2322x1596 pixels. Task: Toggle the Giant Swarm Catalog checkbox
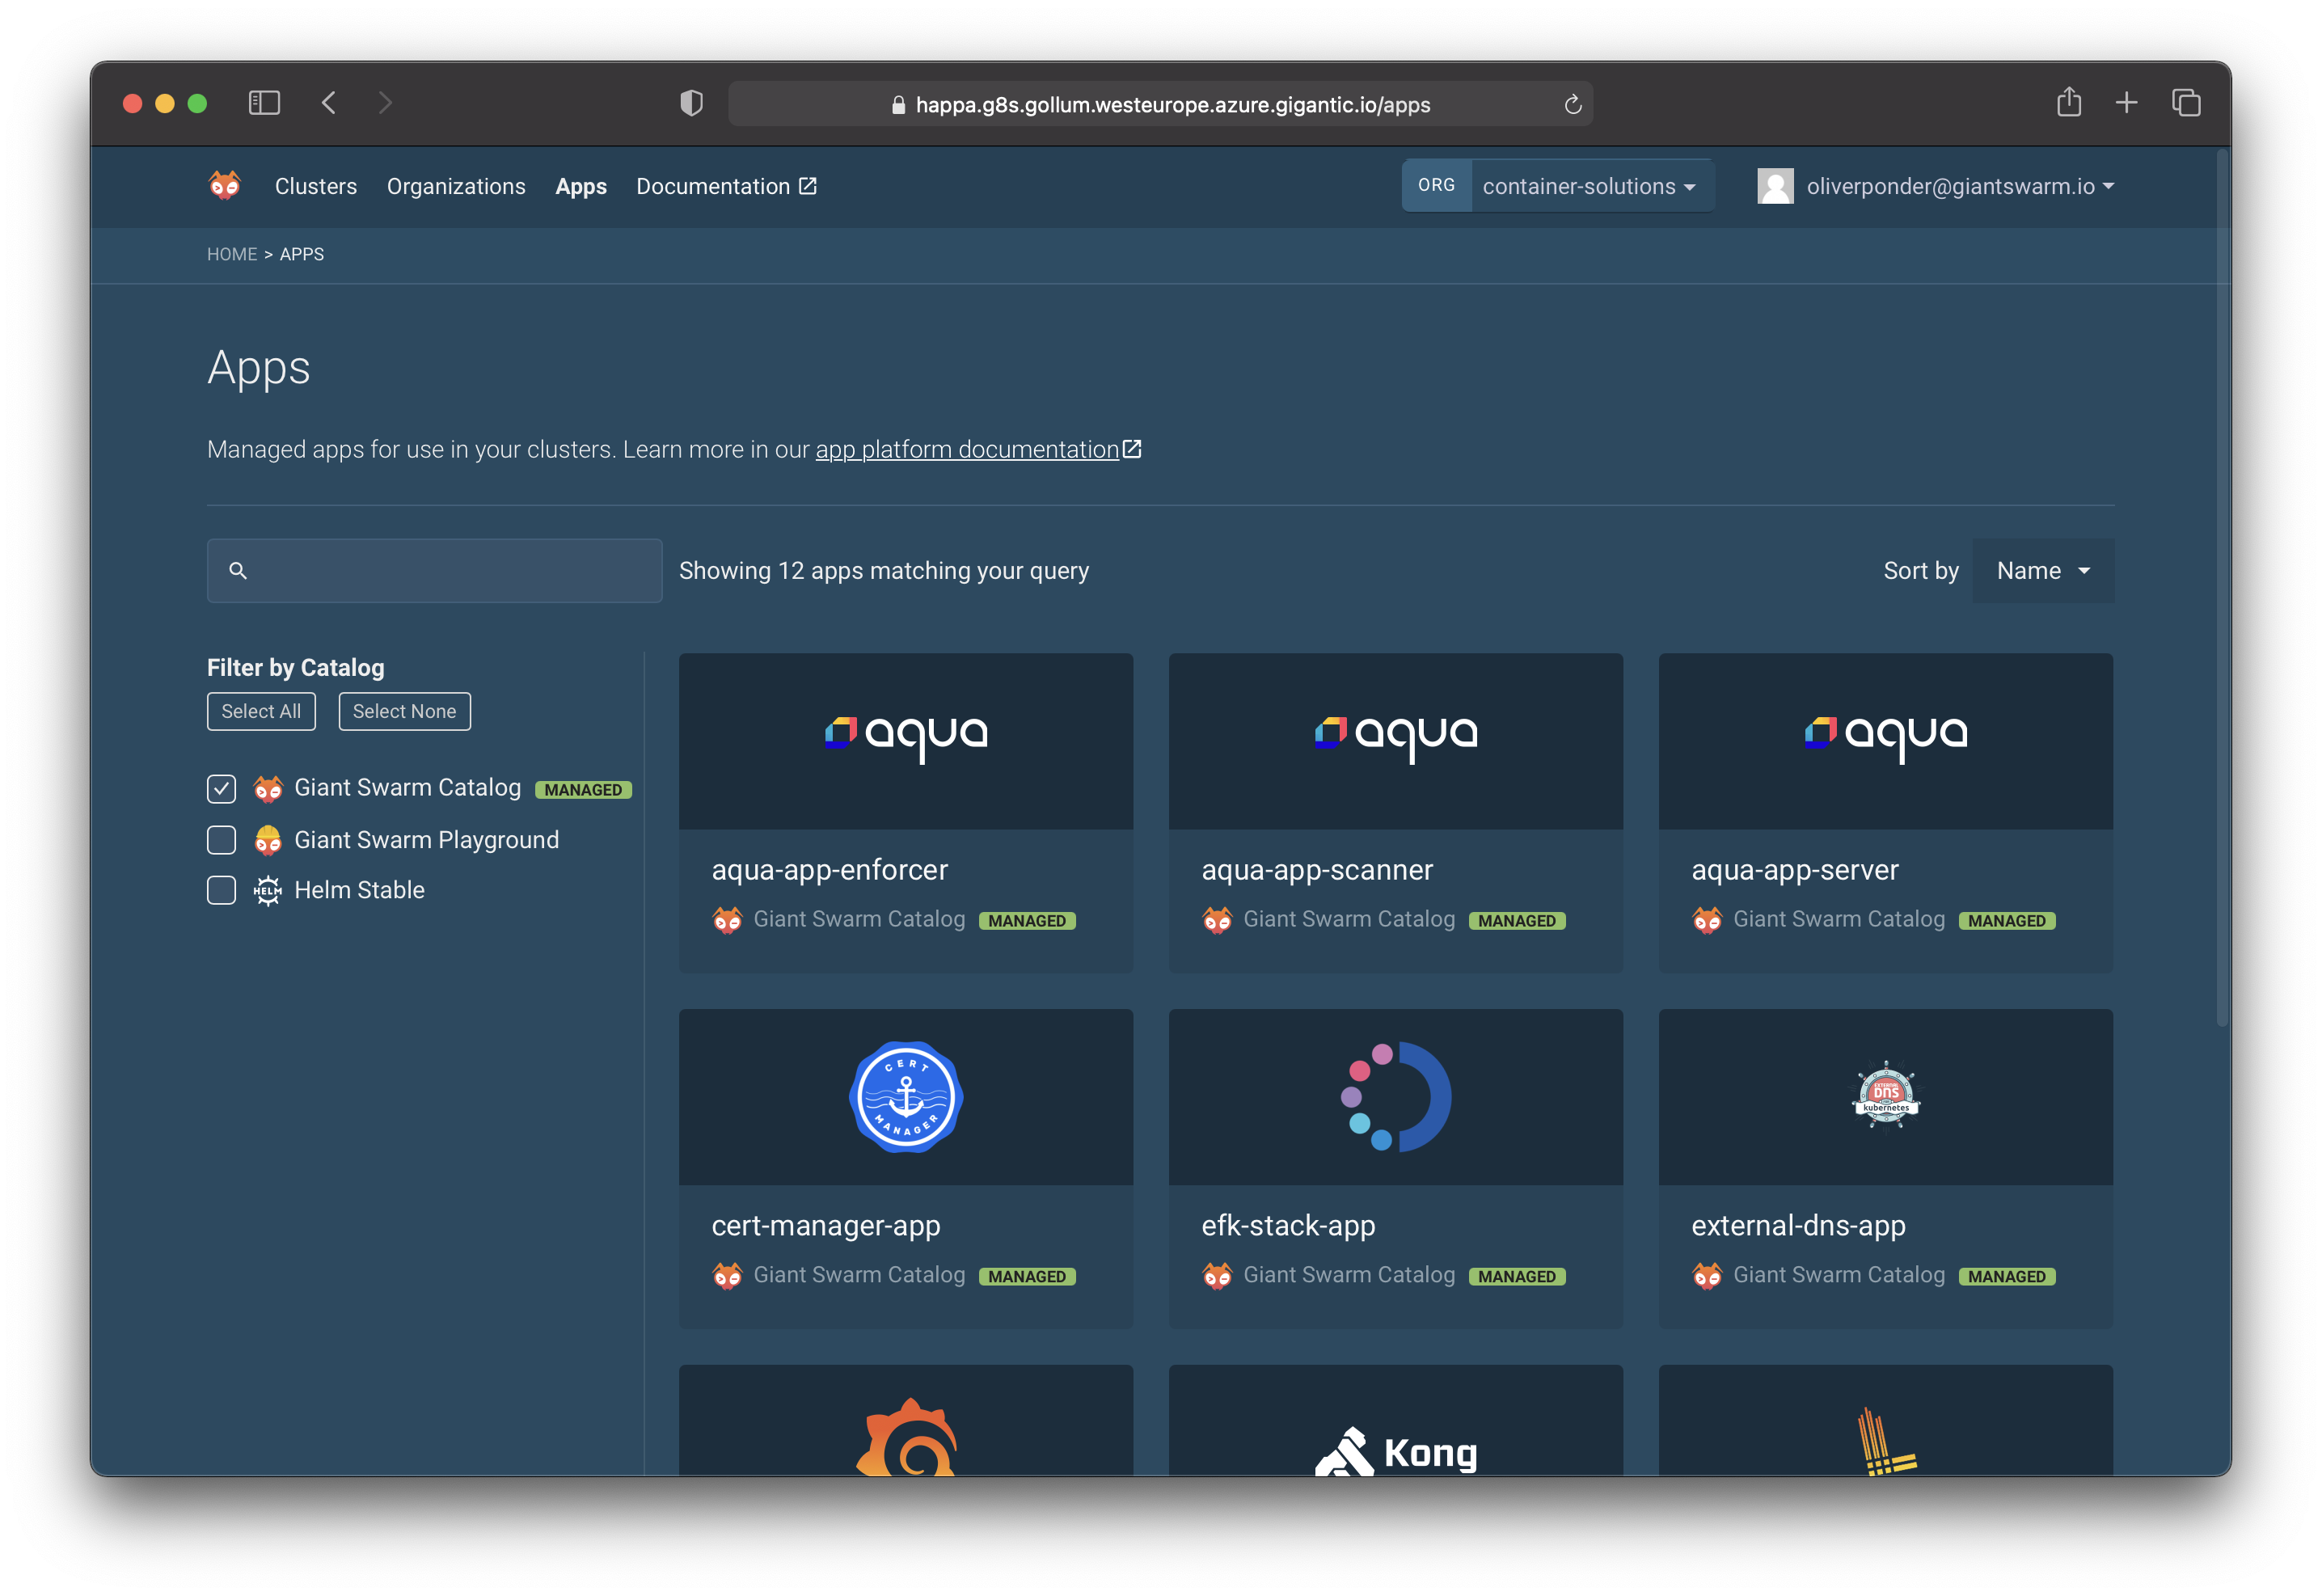222,787
